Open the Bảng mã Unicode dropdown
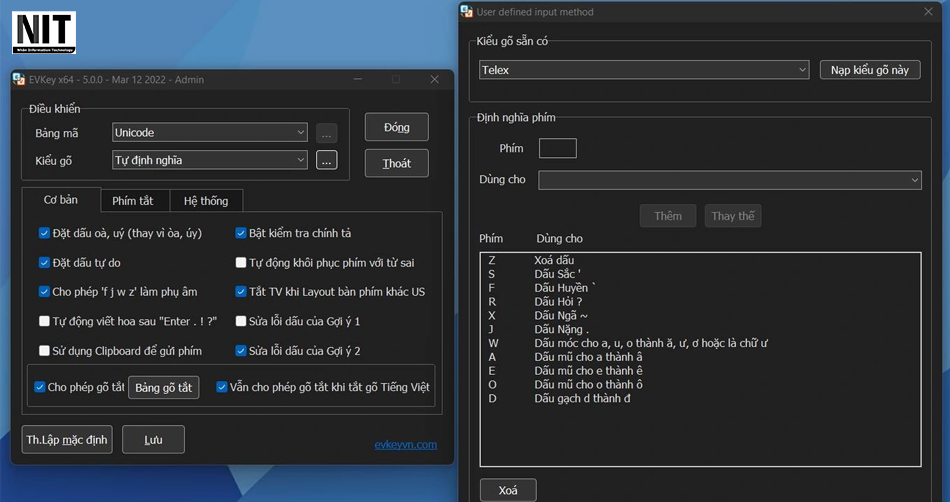The height and width of the screenshot is (502, 950). (x=210, y=133)
